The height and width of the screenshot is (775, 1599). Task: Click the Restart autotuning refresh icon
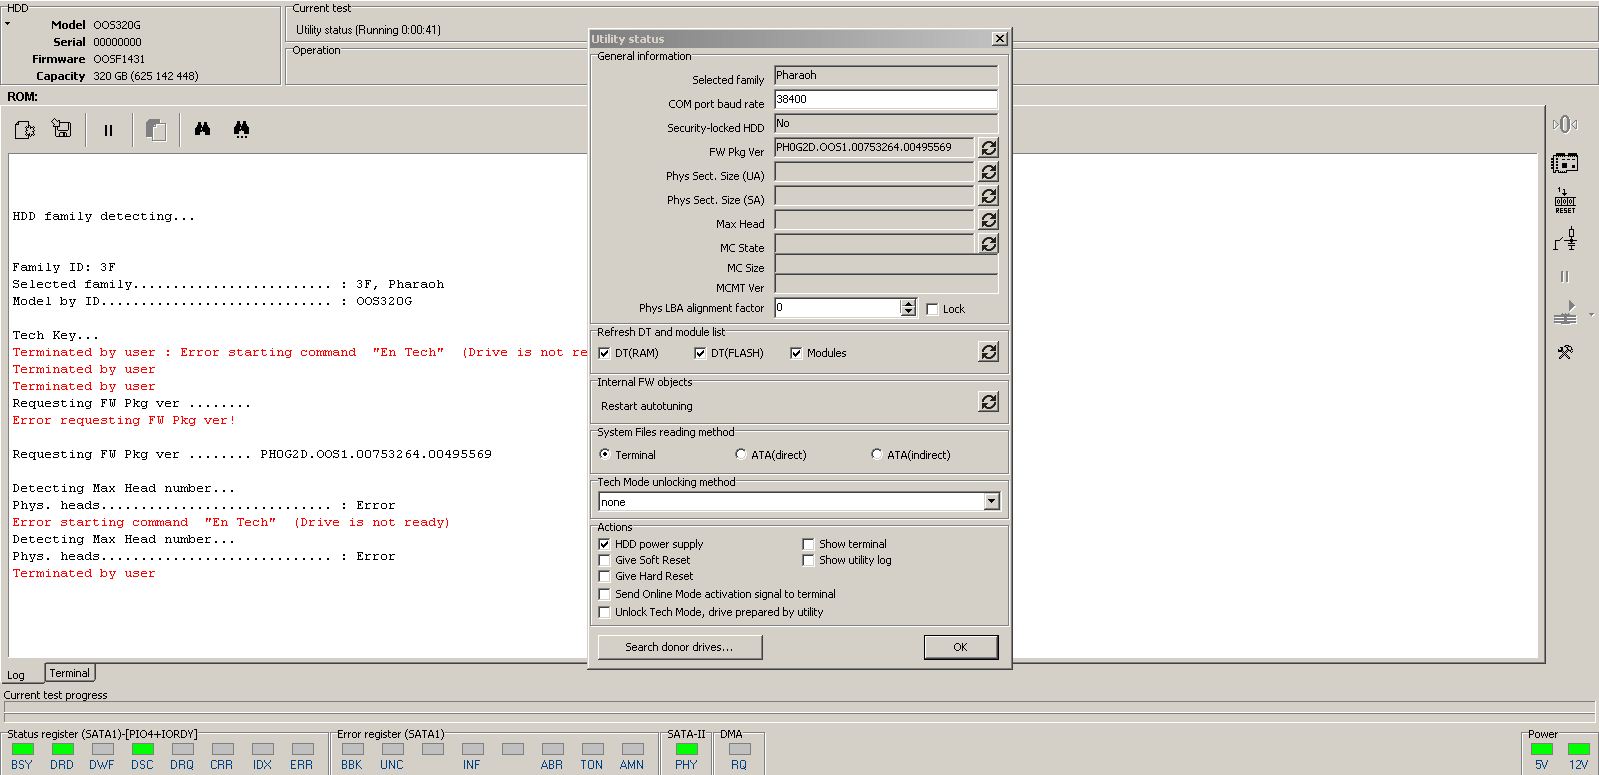click(x=988, y=402)
